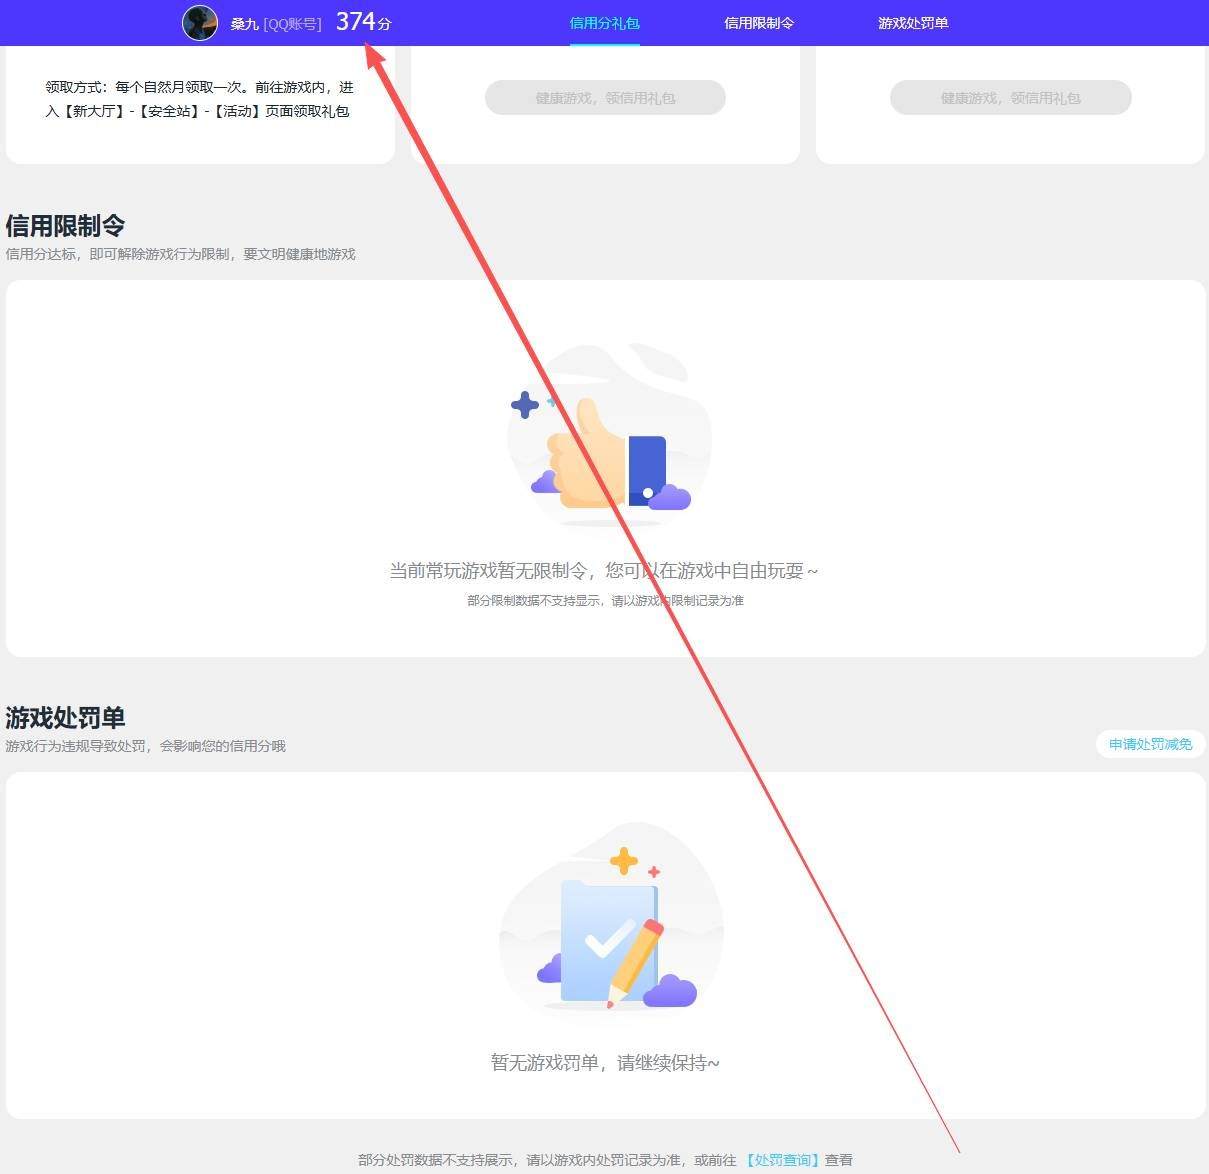Open the 信用限制令 tab

click(759, 23)
